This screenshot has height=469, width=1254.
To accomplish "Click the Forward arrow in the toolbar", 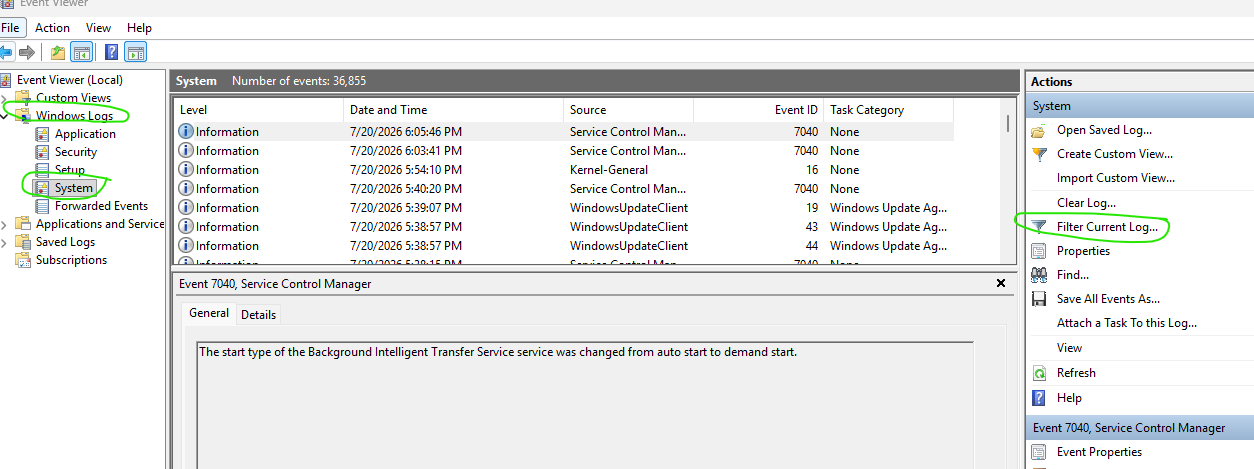I will click(27, 52).
